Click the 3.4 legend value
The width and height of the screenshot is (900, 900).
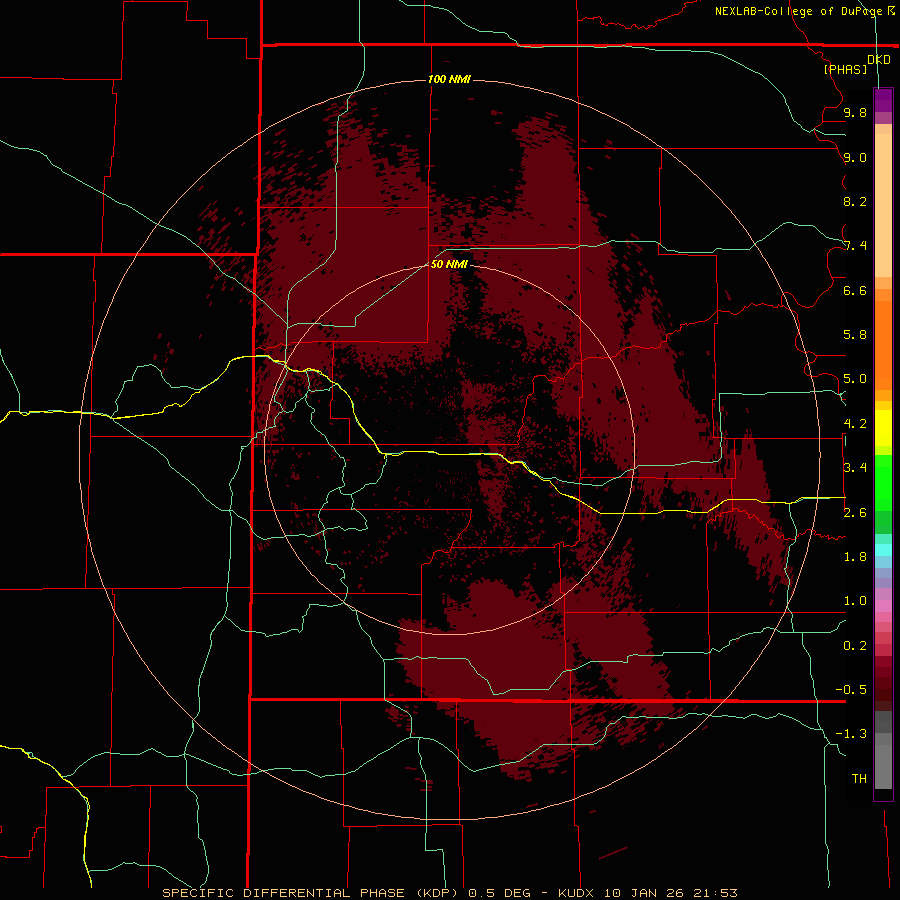(x=855, y=468)
